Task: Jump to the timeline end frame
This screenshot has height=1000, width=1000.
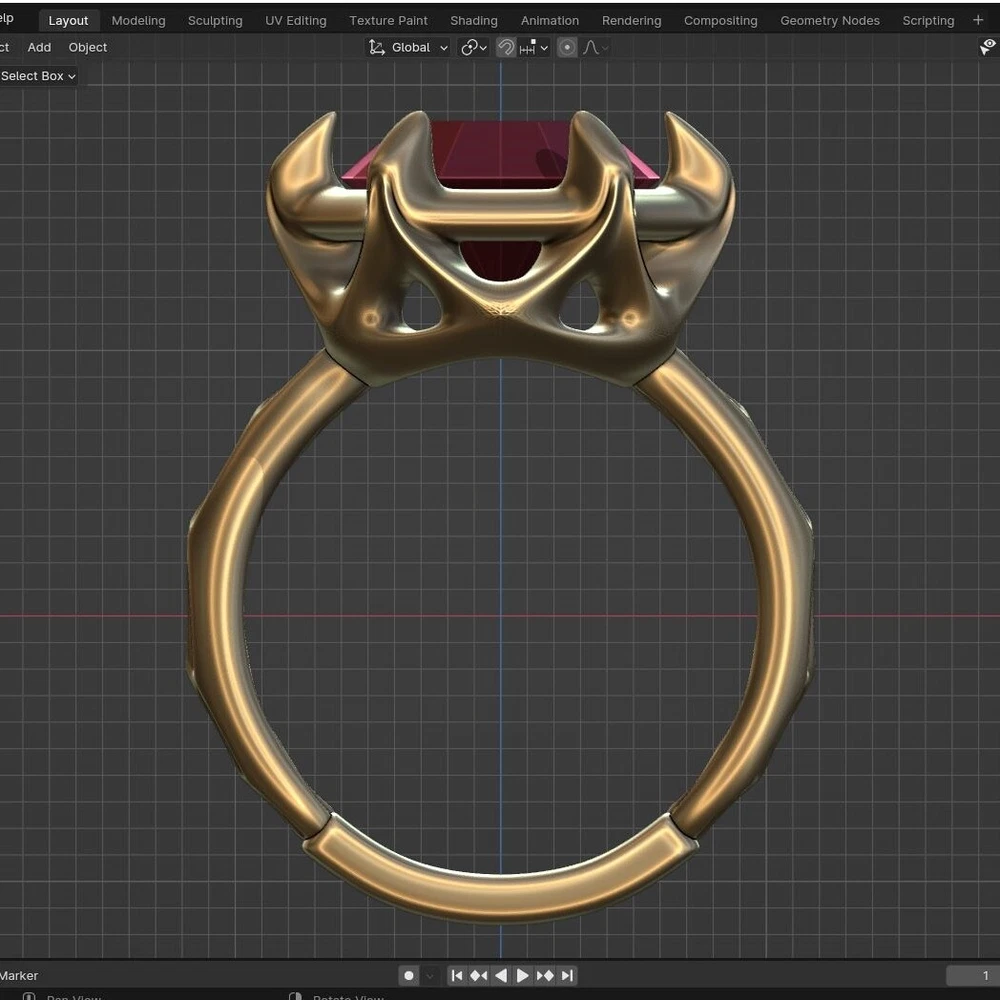Action: tap(567, 975)
